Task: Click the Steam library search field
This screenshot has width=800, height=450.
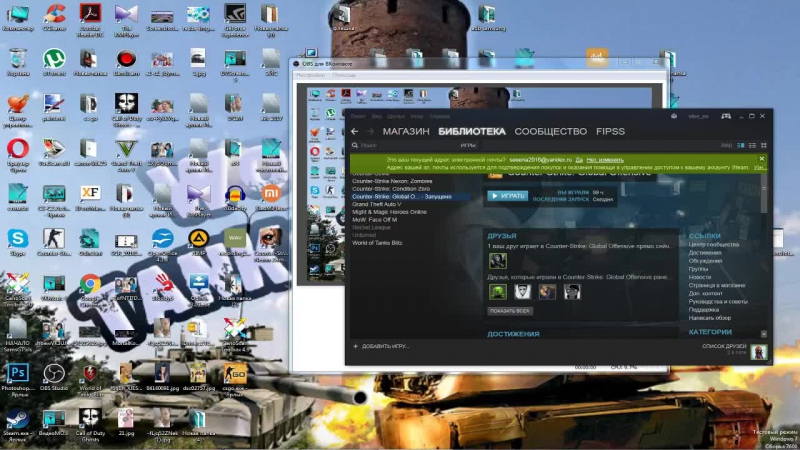Action: pyautogui.click(x=403, y=145)
